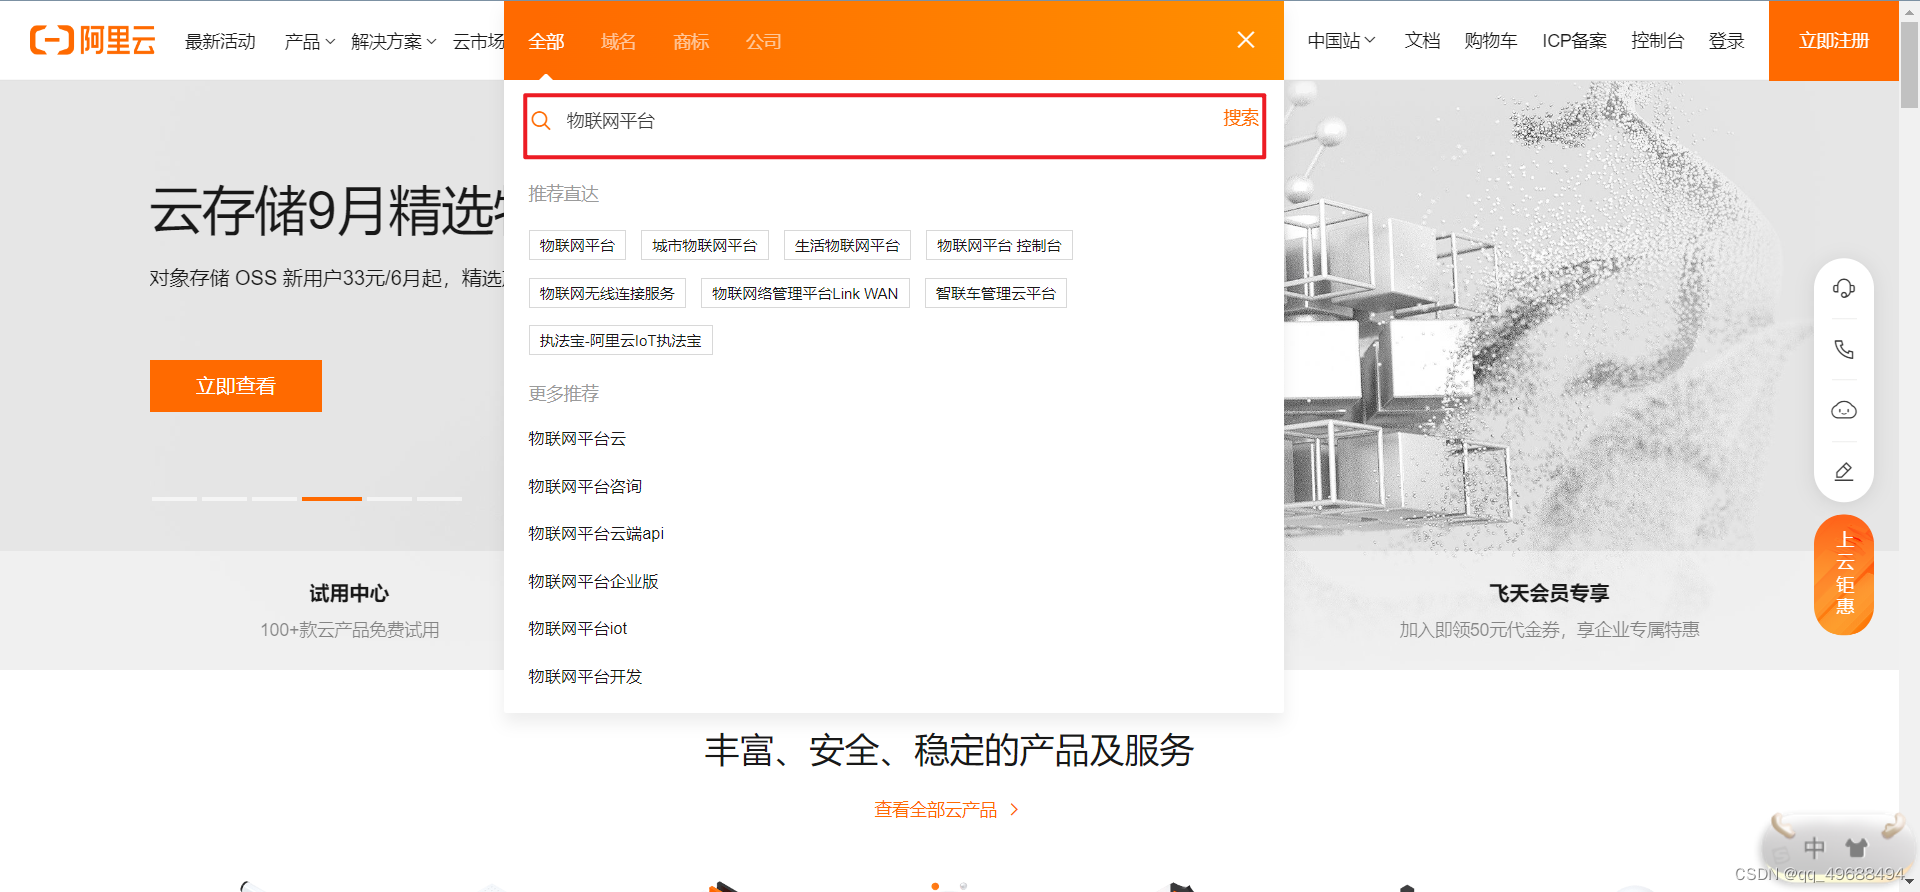Image resolution: width=1920 pixels, height=892 pixels.
Task: Select the 物联网络管理平台Link WAN tag
Action: tap(805, 294)
